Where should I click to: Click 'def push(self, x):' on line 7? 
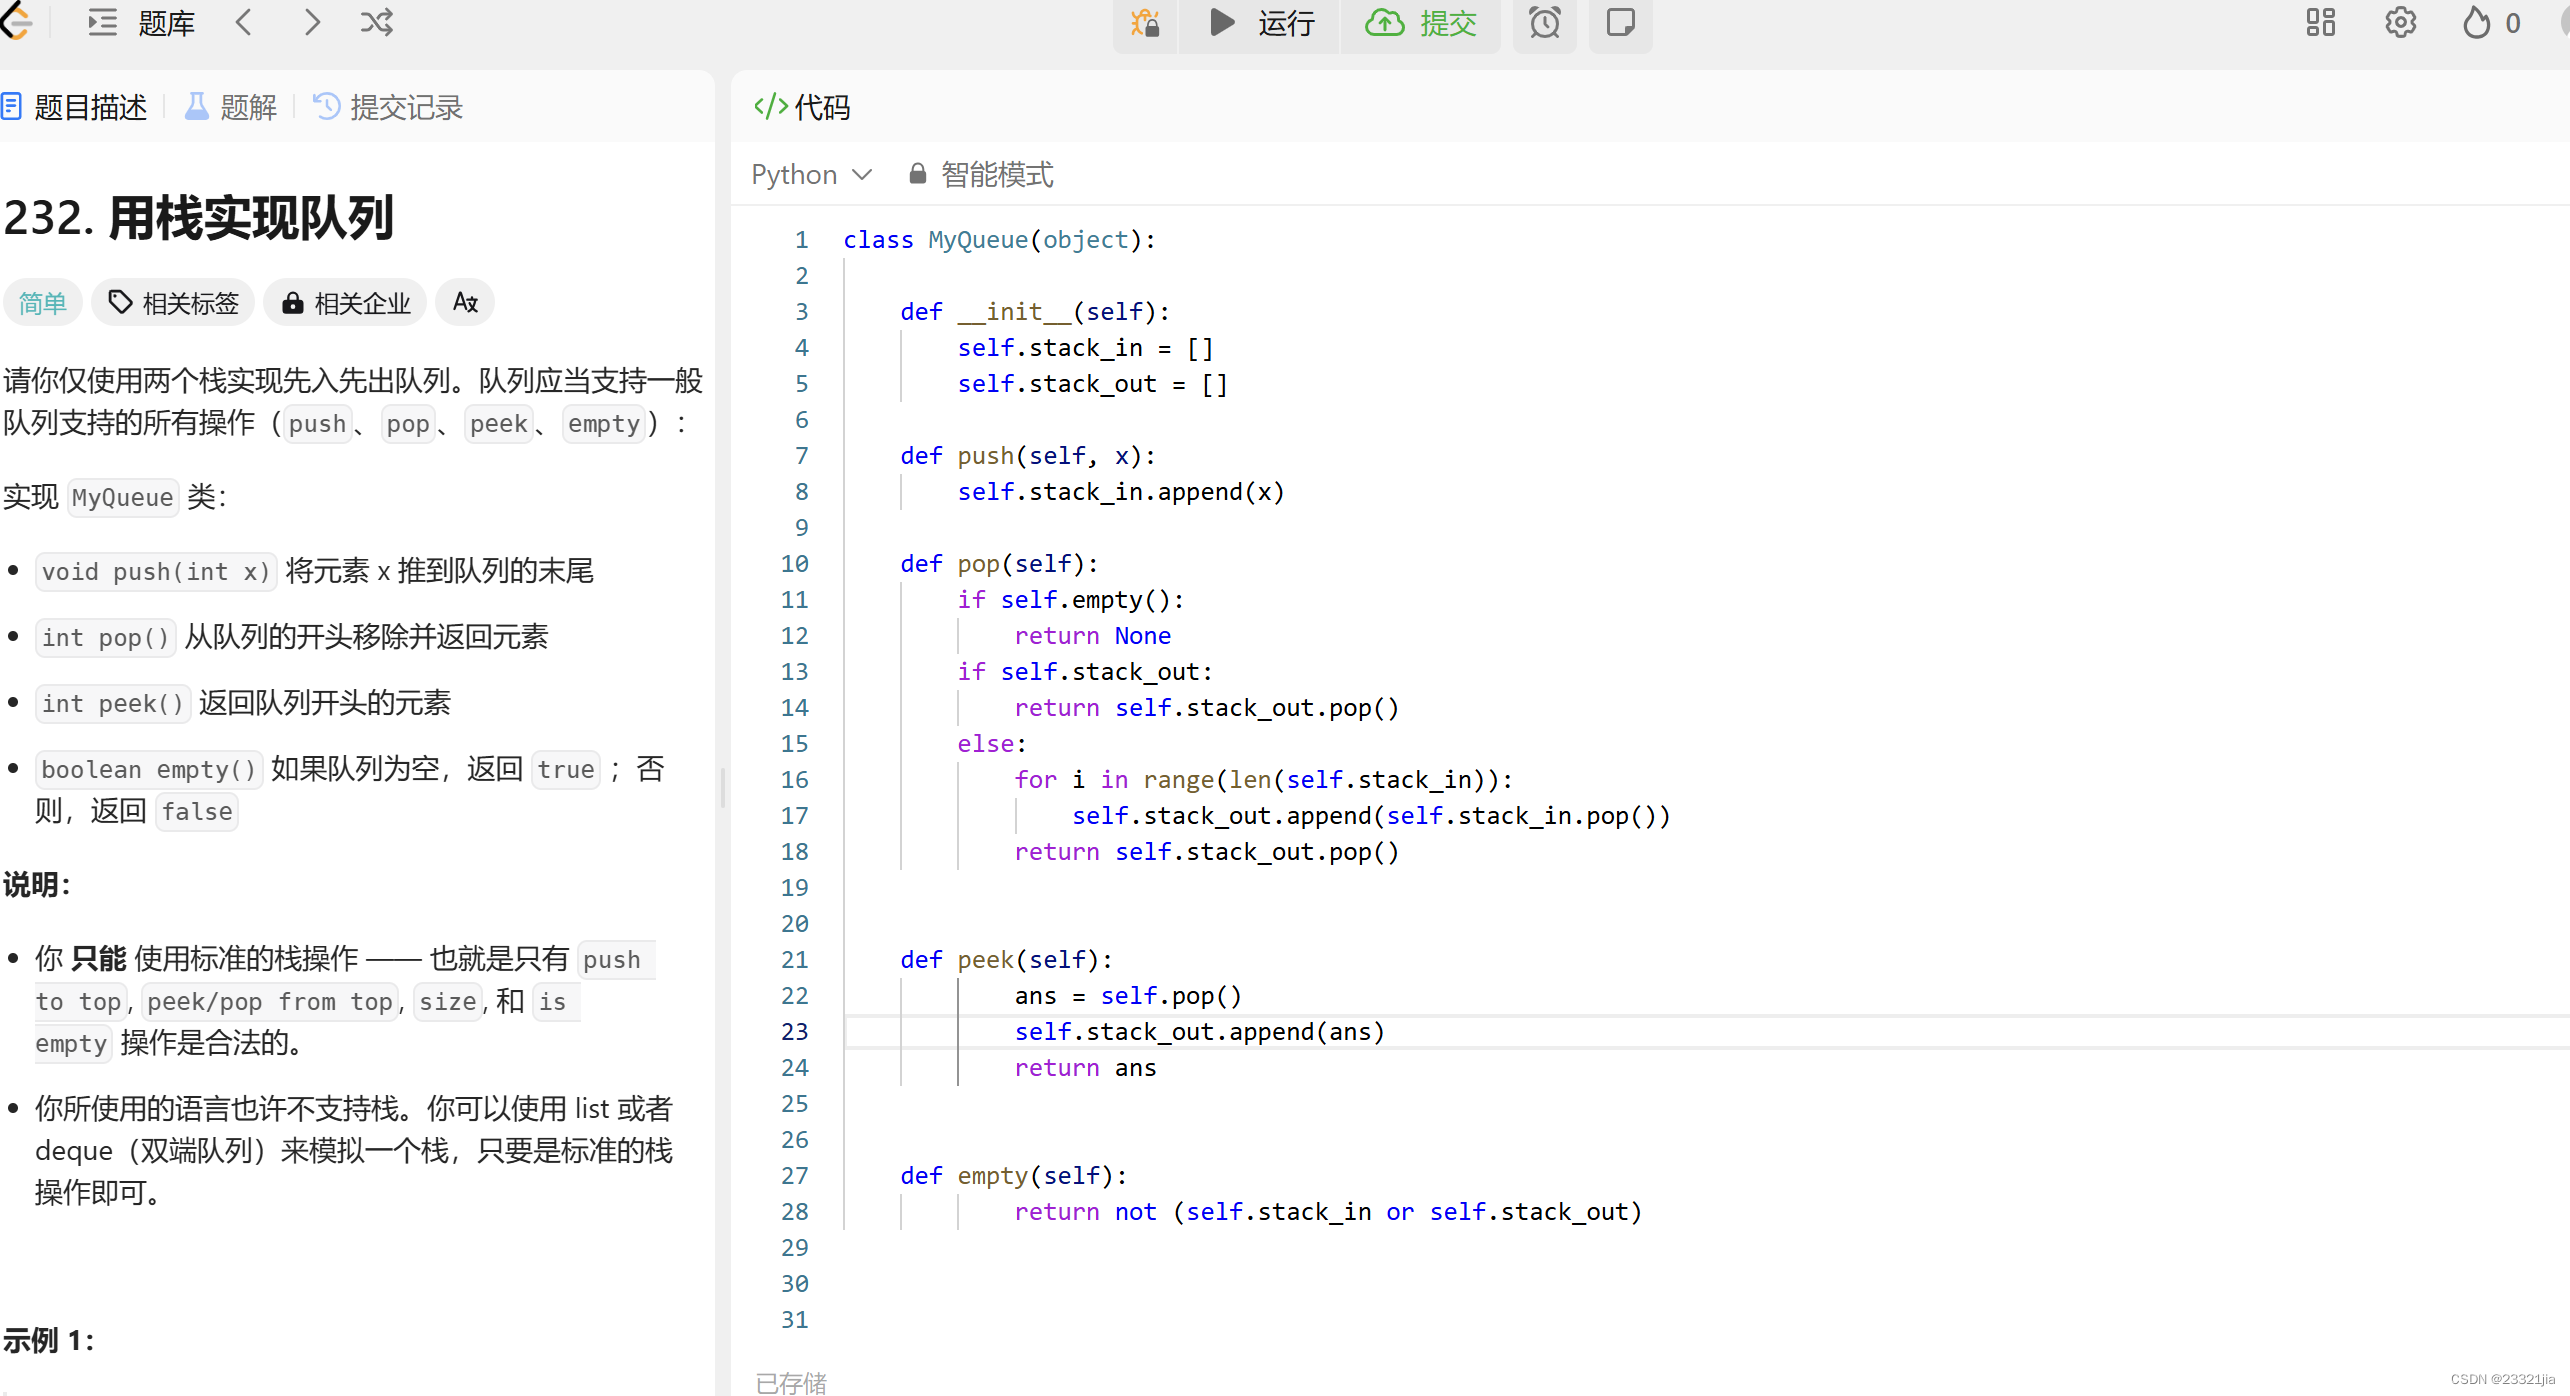[1028, 456]
